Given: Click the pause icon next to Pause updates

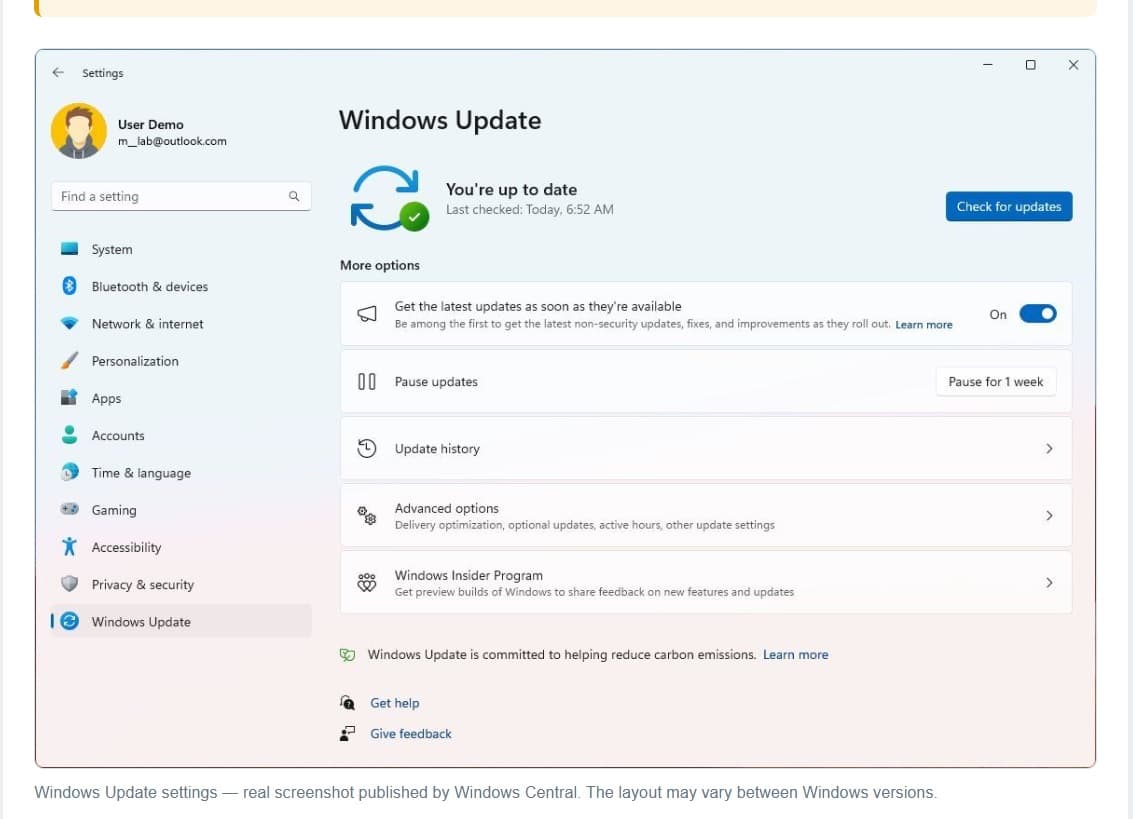Looking at the screenshot, I should point(367,381).
